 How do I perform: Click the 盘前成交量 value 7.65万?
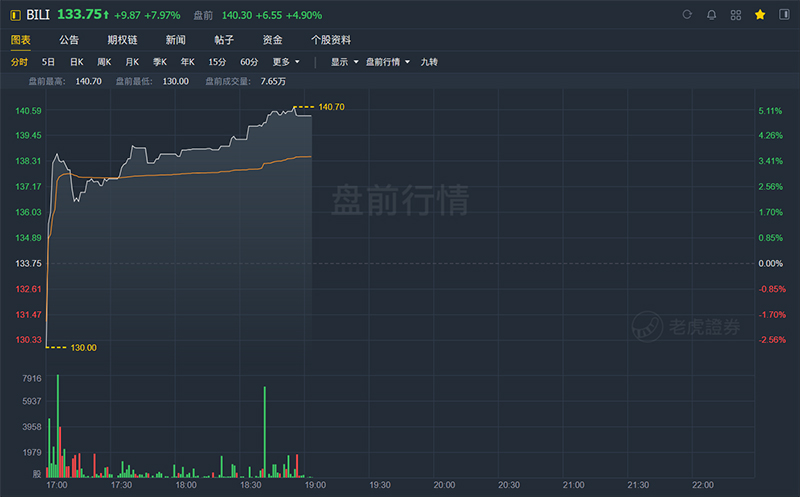click(x=273, y=81)
